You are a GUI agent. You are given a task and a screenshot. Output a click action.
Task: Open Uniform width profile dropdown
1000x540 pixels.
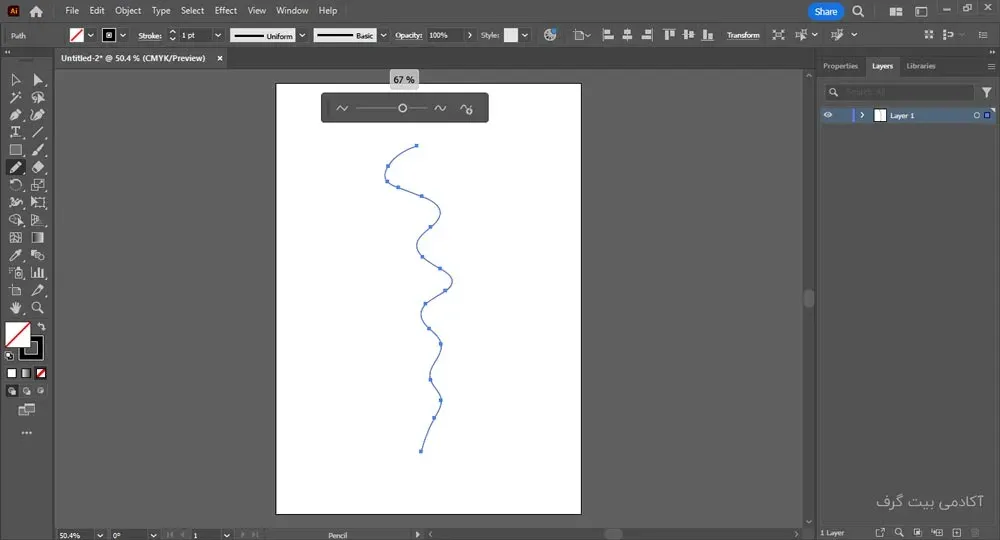(x=302, y=35)
